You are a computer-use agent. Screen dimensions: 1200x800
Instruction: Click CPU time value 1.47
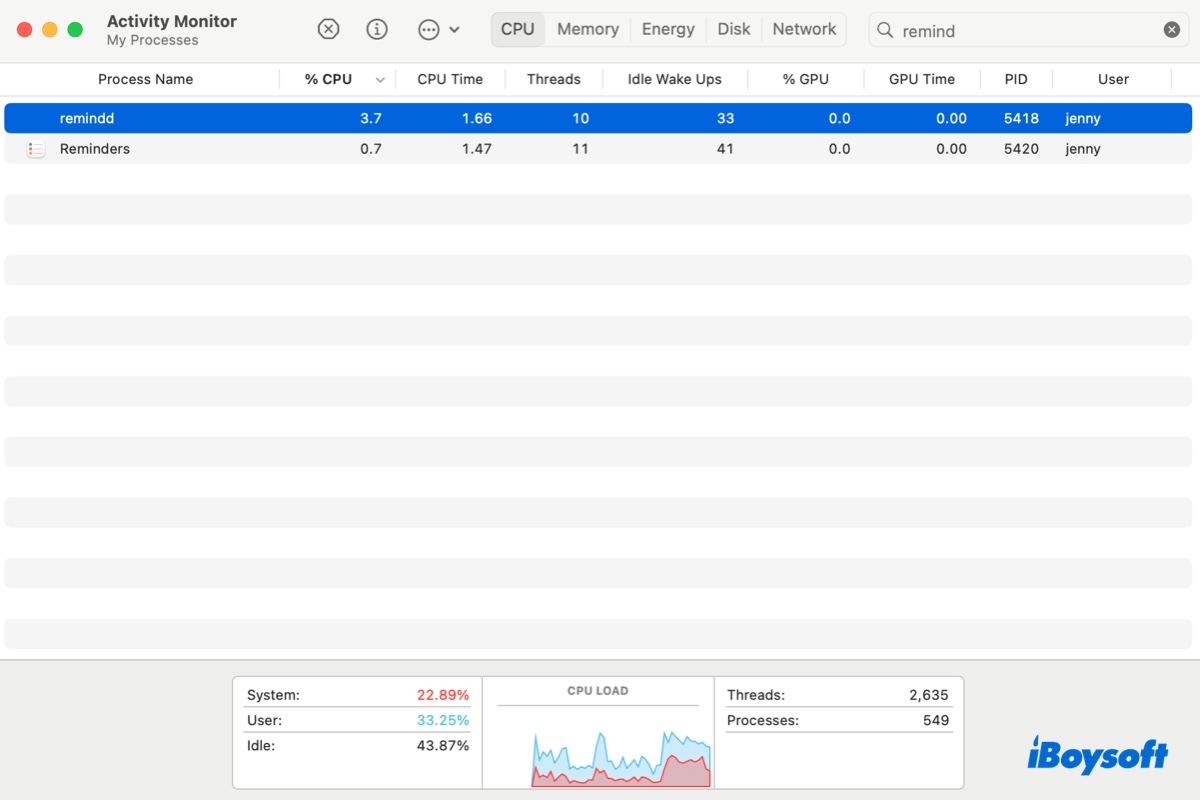point(476,149)
